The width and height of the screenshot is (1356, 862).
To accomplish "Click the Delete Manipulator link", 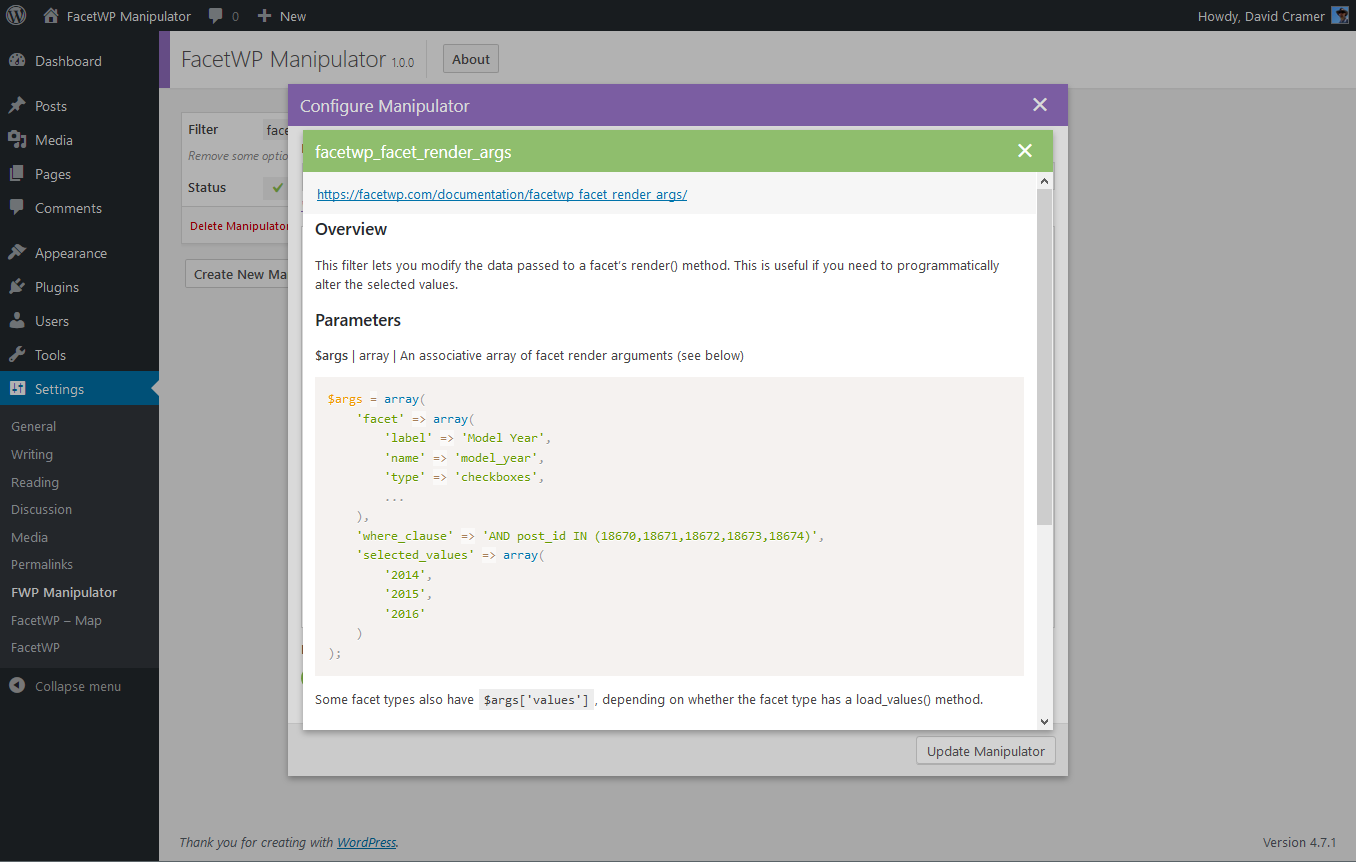I will (238, 226).
